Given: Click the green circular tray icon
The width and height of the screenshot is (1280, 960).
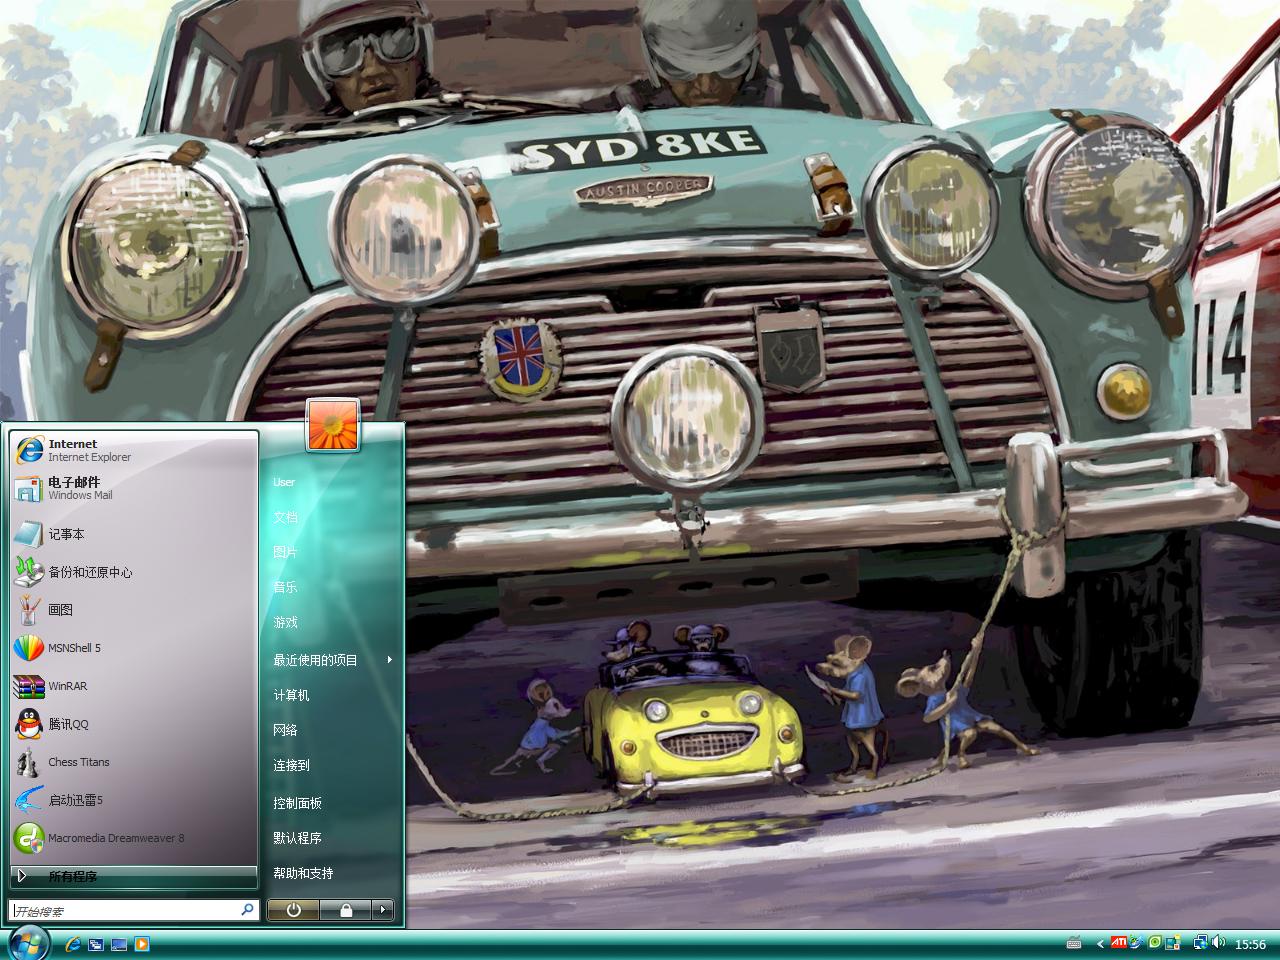Looking at the screenshot, I should tap(1155, 942).
